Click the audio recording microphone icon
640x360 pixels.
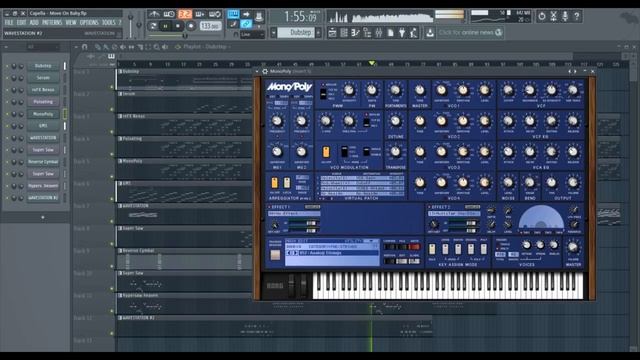(565, 16)
